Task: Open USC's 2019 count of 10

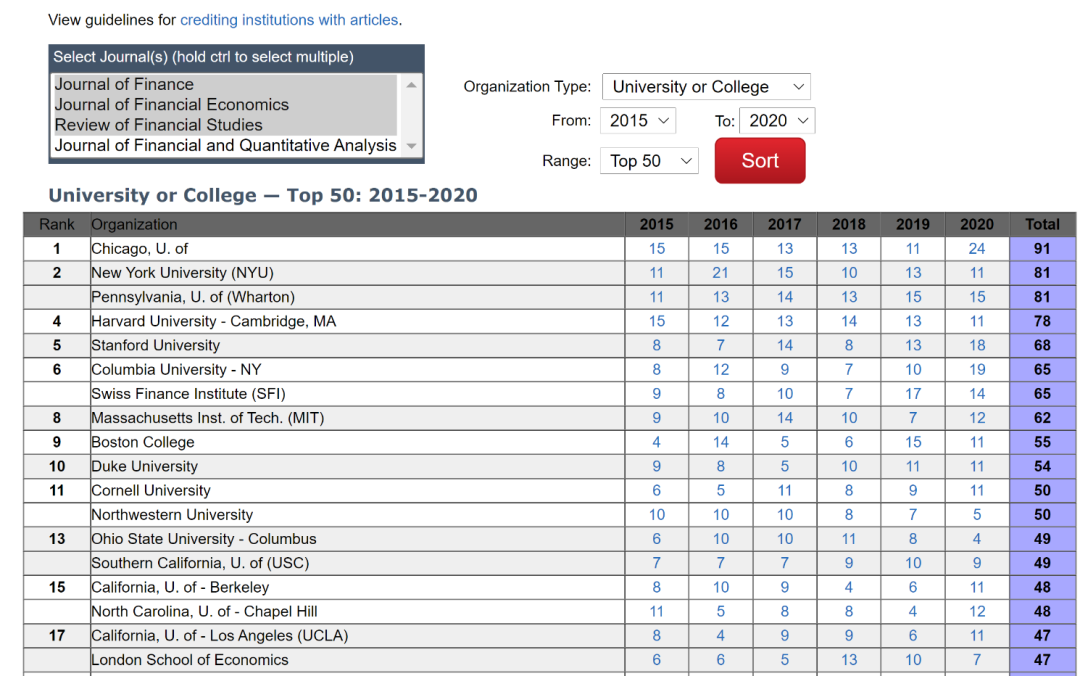Action: coord(913,563)
